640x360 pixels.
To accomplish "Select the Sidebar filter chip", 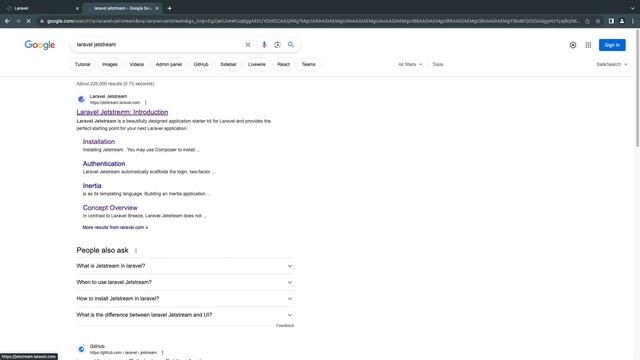I will [228, 64].
